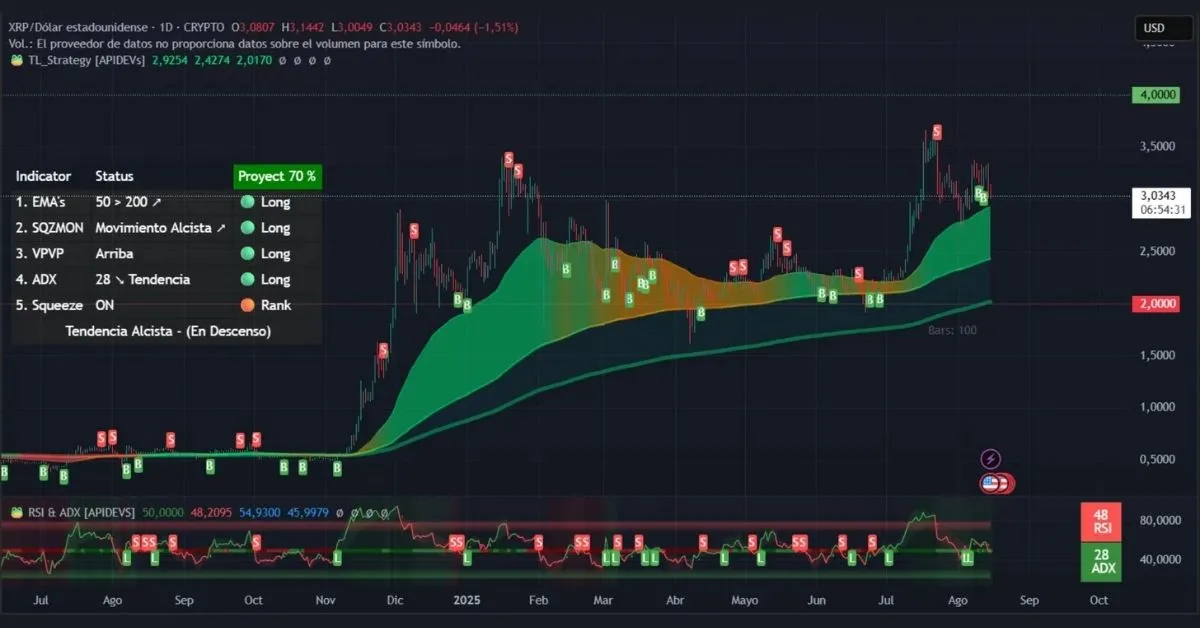This screenshot has height=628, width=1200.
Task: Click the lightning quick-trade icon
Action: (x=989, y=459)
